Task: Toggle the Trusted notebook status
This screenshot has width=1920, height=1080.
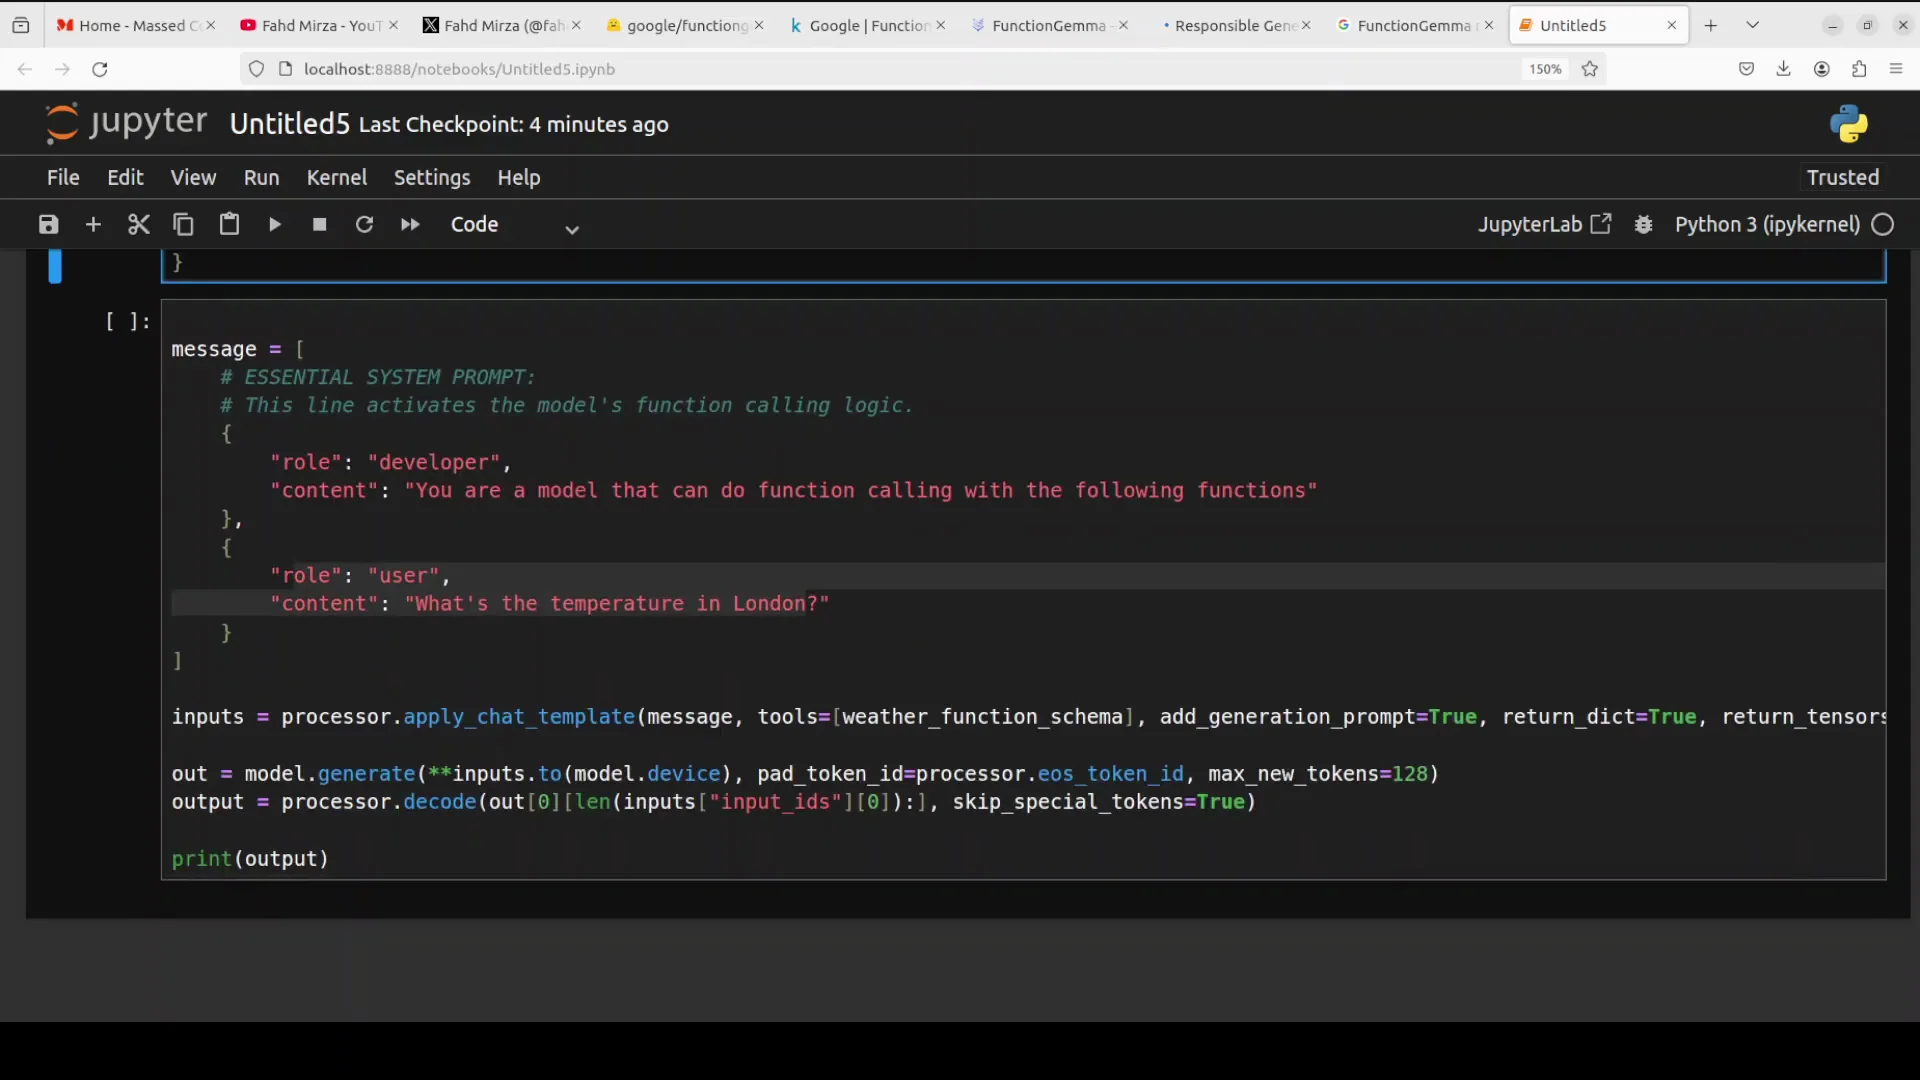Action: (1842, 177)
